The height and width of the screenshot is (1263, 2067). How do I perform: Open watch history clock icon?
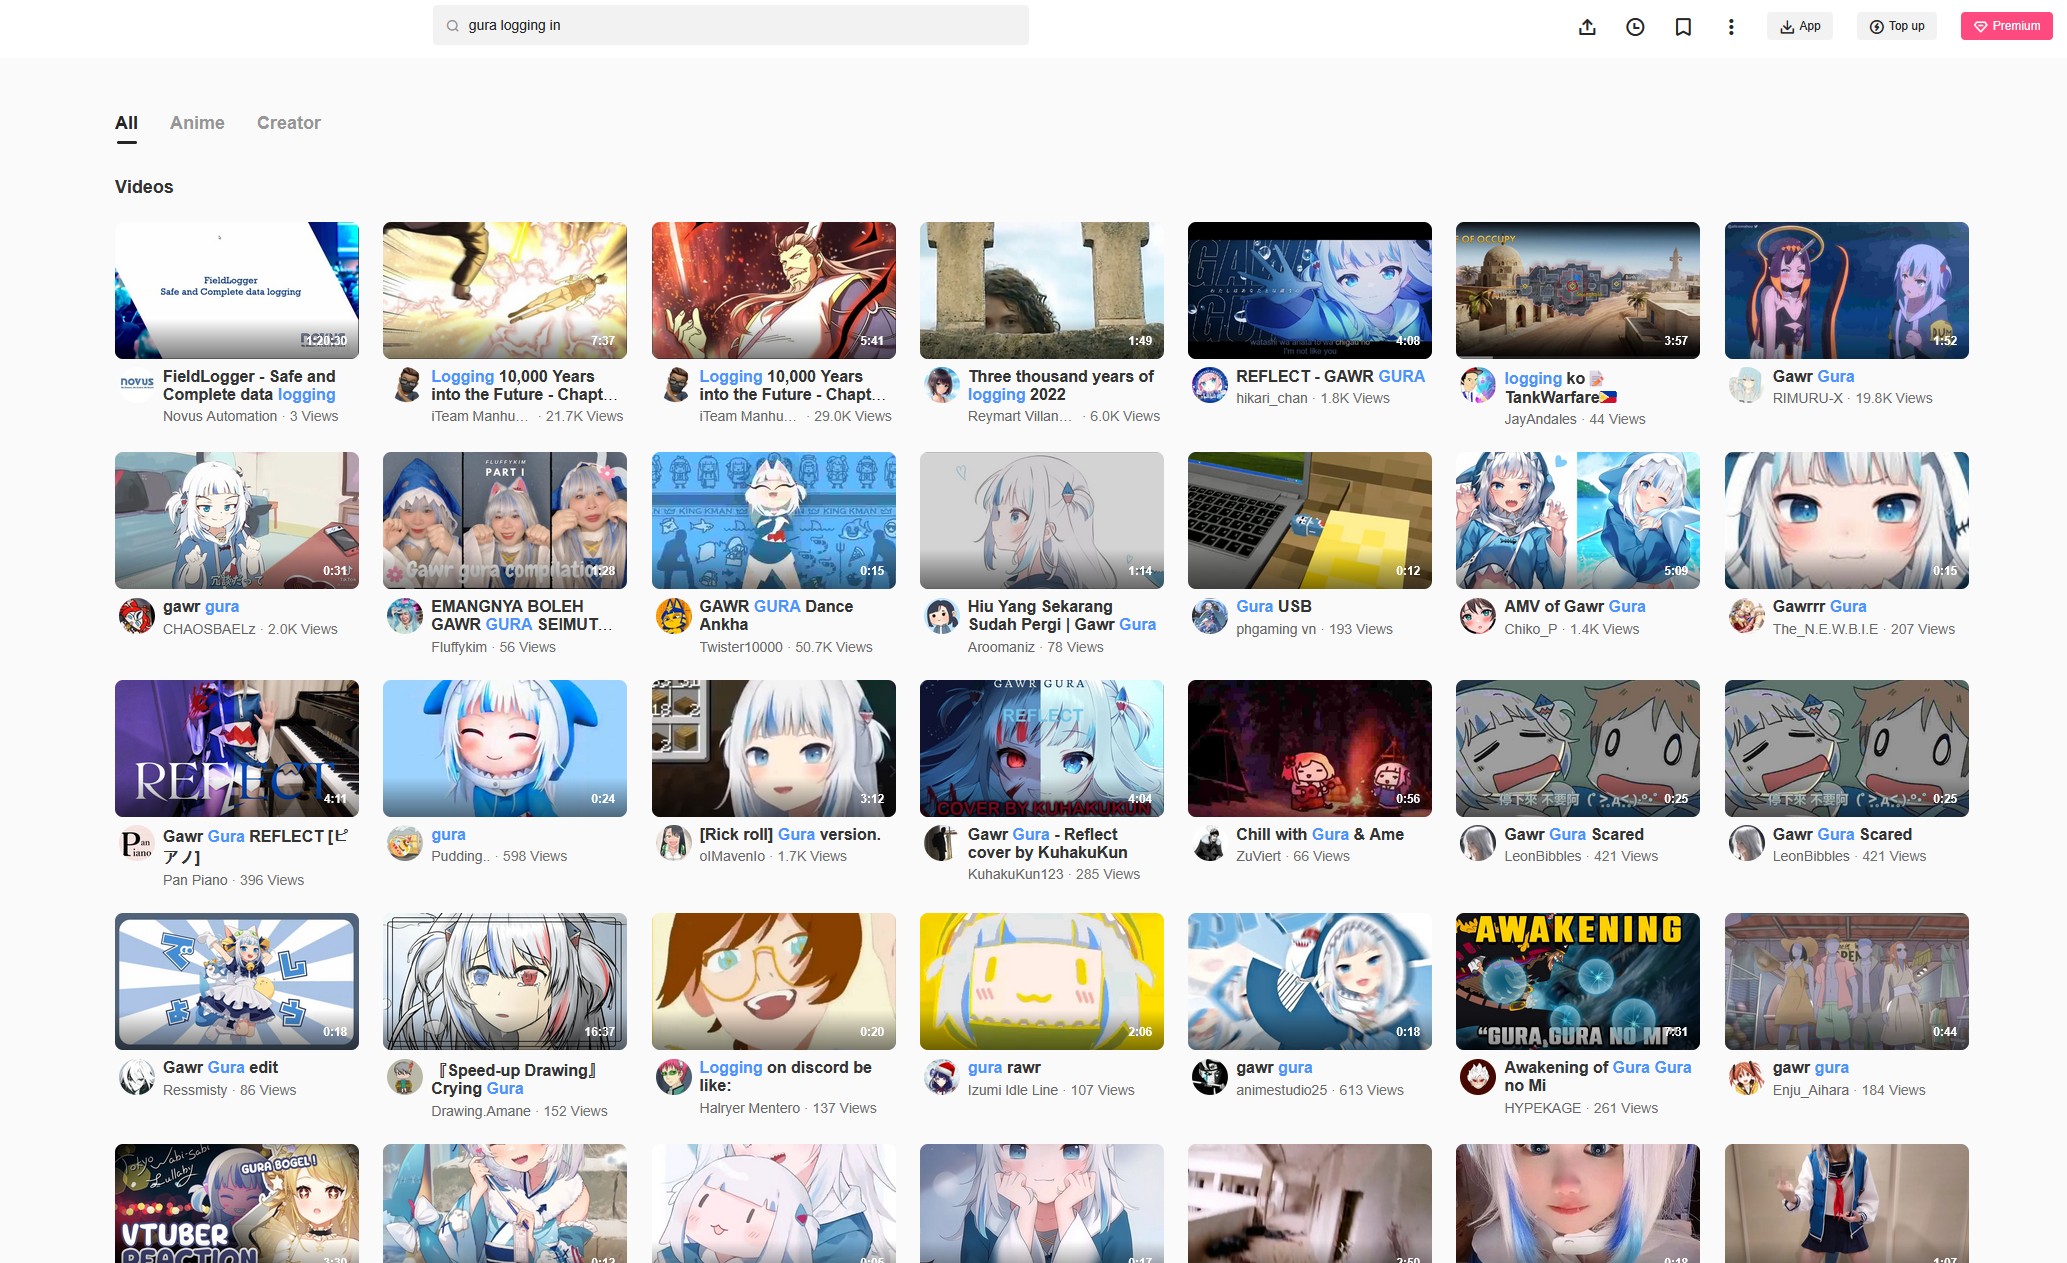[1635, 27]
